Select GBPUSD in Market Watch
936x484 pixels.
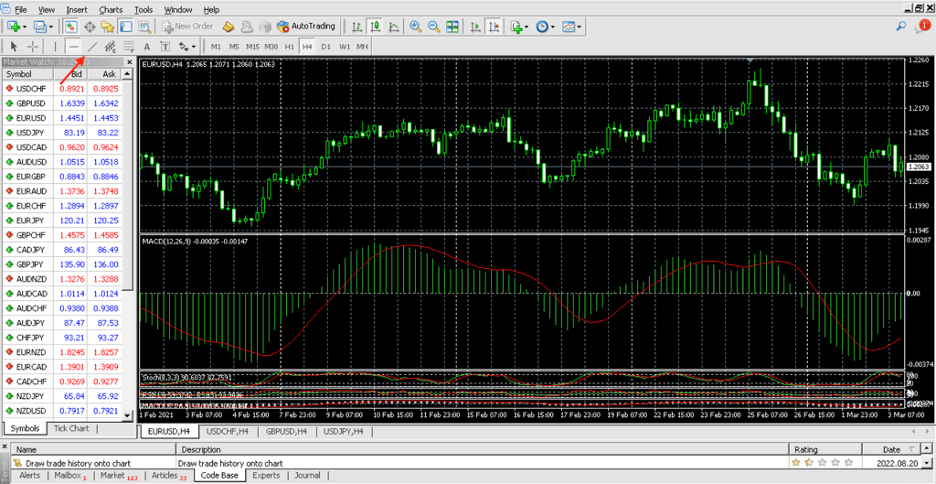point(30,103)
